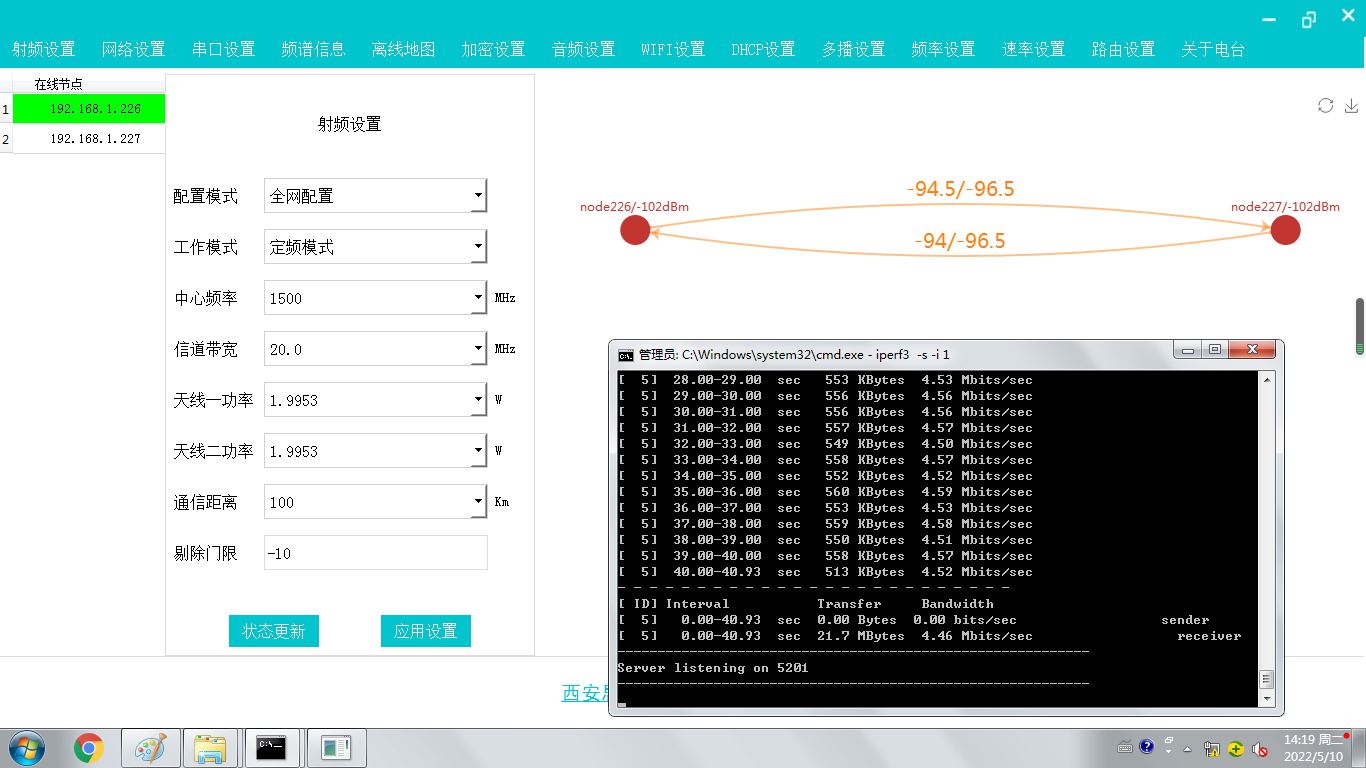Click the blue help tray icon
This screenshot has height=768, width=1366.
pos(1146,746)
